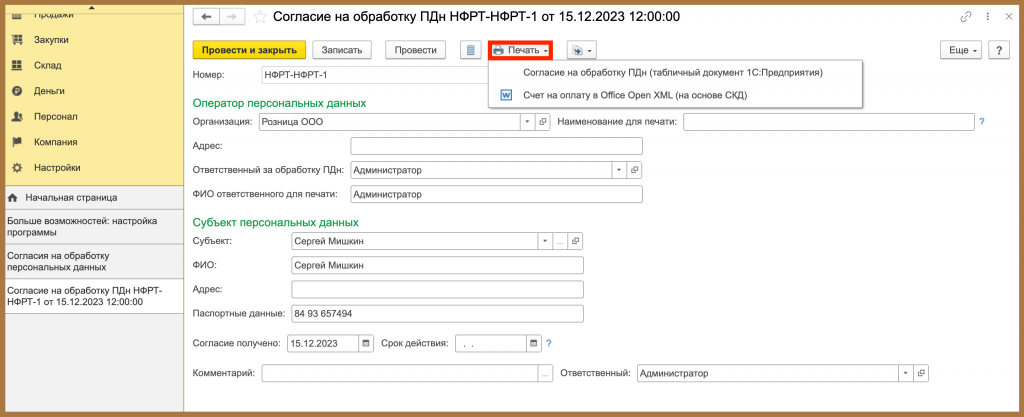Click the Печать dropdown button
The height and width of the screenshot is (417, 1024).
point(520,50)
